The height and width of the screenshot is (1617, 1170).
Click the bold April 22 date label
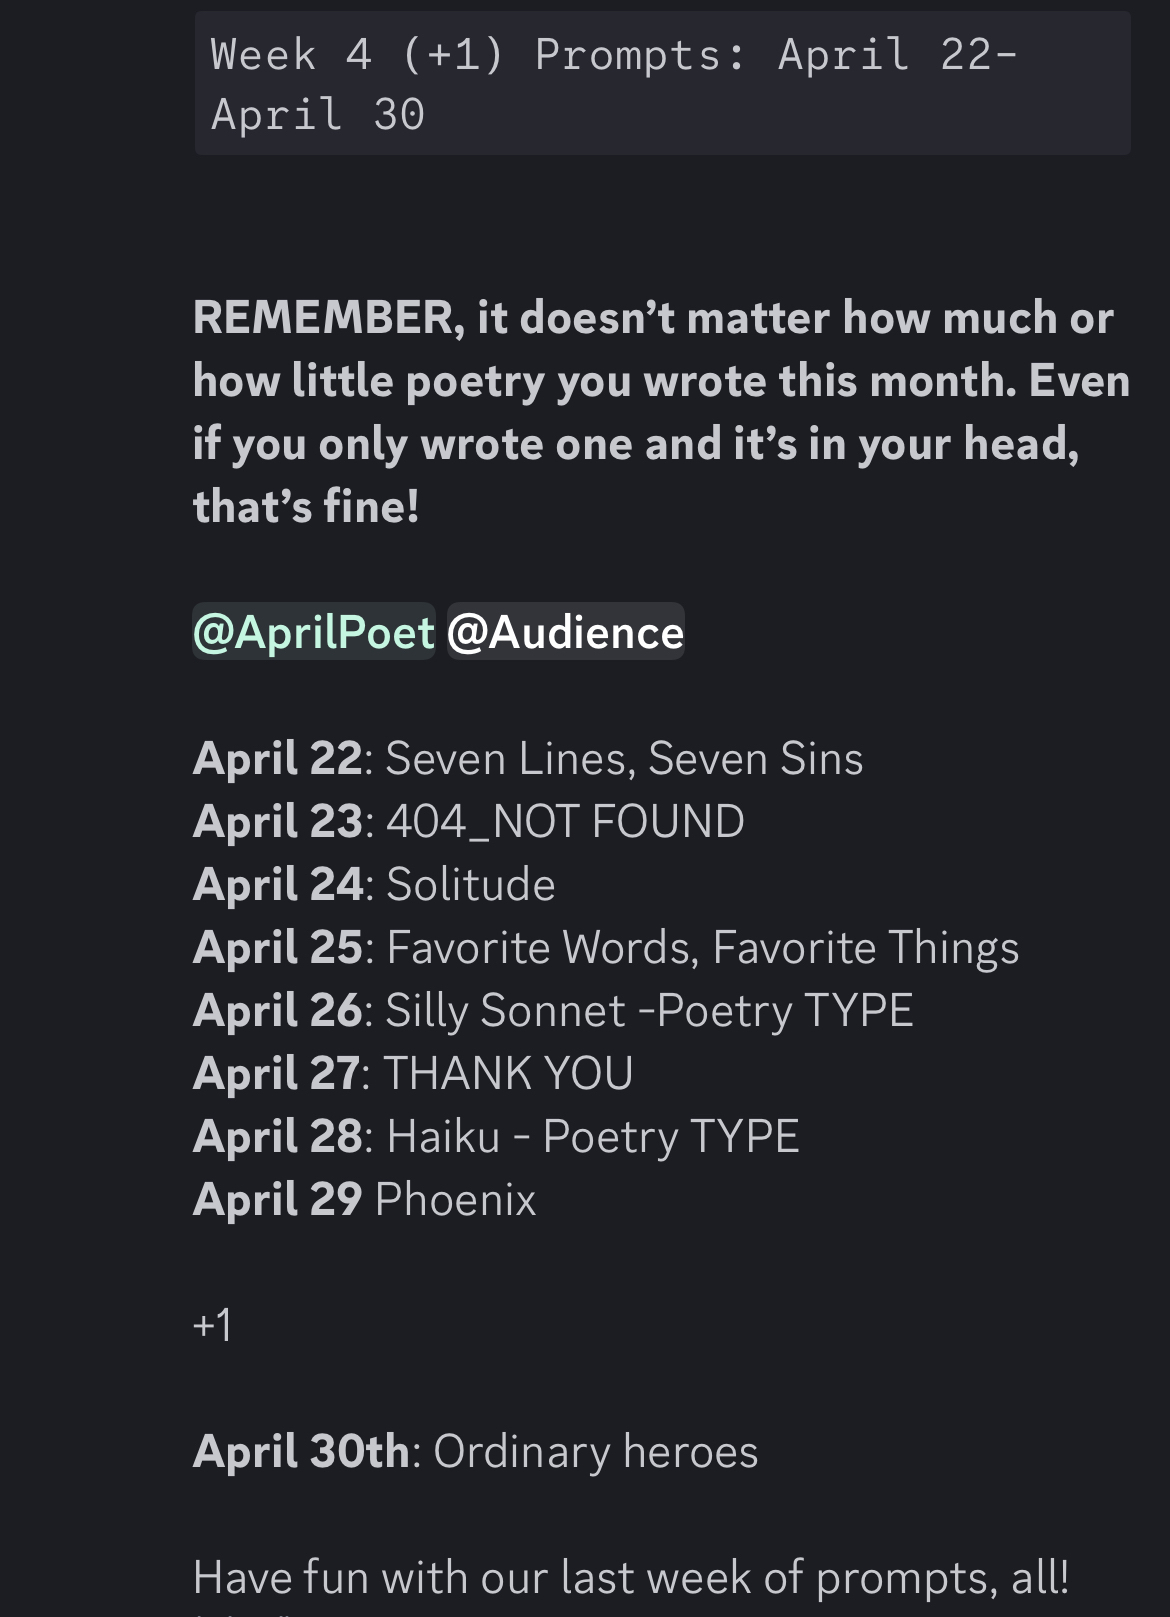pos(277,758)
